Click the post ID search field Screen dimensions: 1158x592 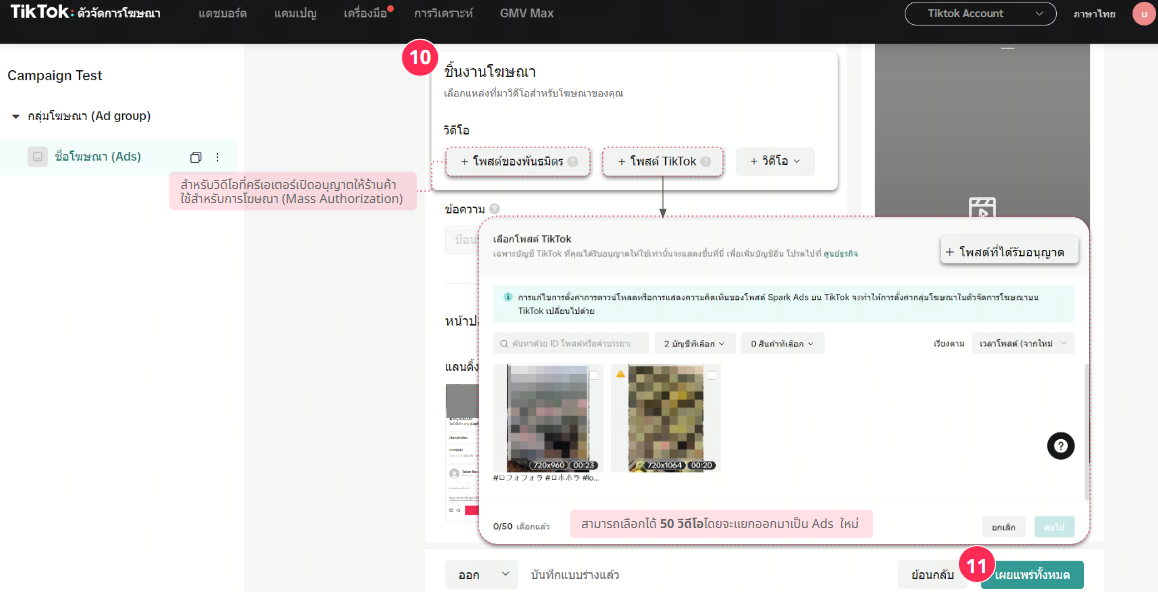[x=571, y=343]
